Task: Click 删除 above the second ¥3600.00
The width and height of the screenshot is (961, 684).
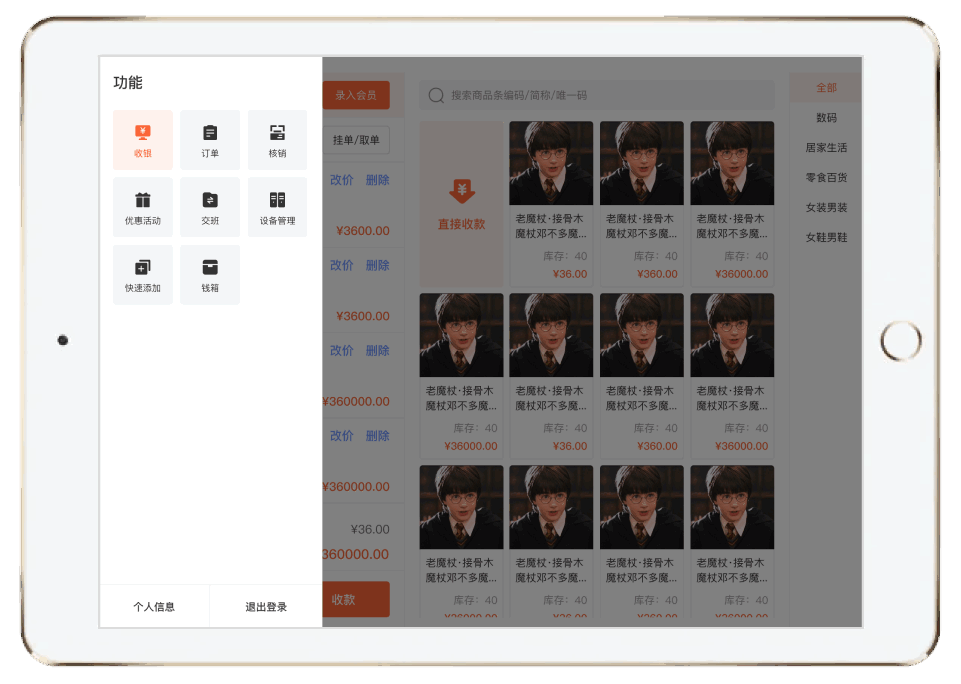Action: coord(378,265)
